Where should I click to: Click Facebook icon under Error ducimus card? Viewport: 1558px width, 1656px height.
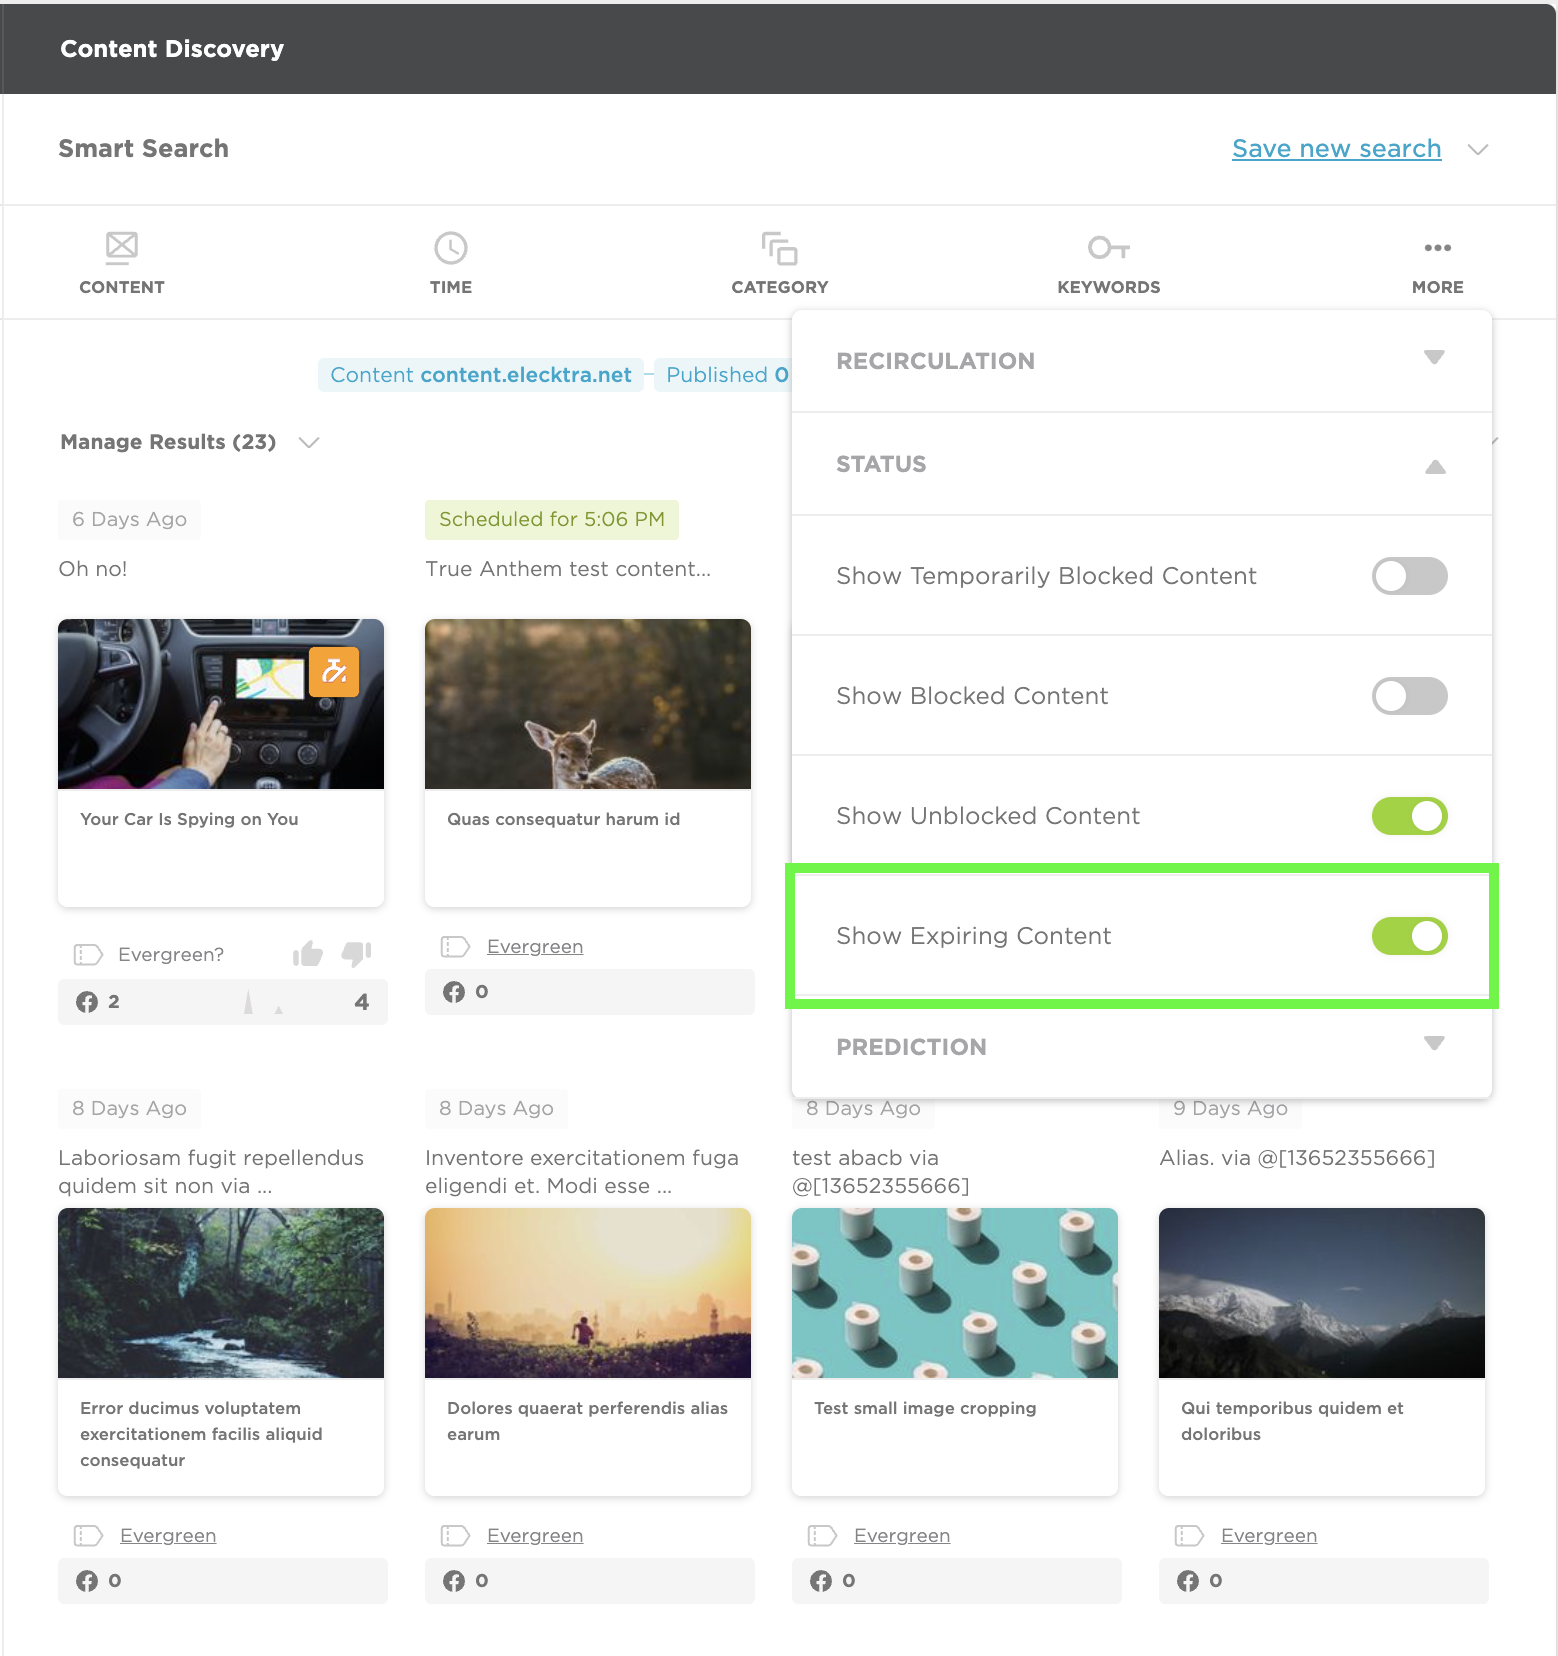pyautogui.click(x=87, y=1580)
